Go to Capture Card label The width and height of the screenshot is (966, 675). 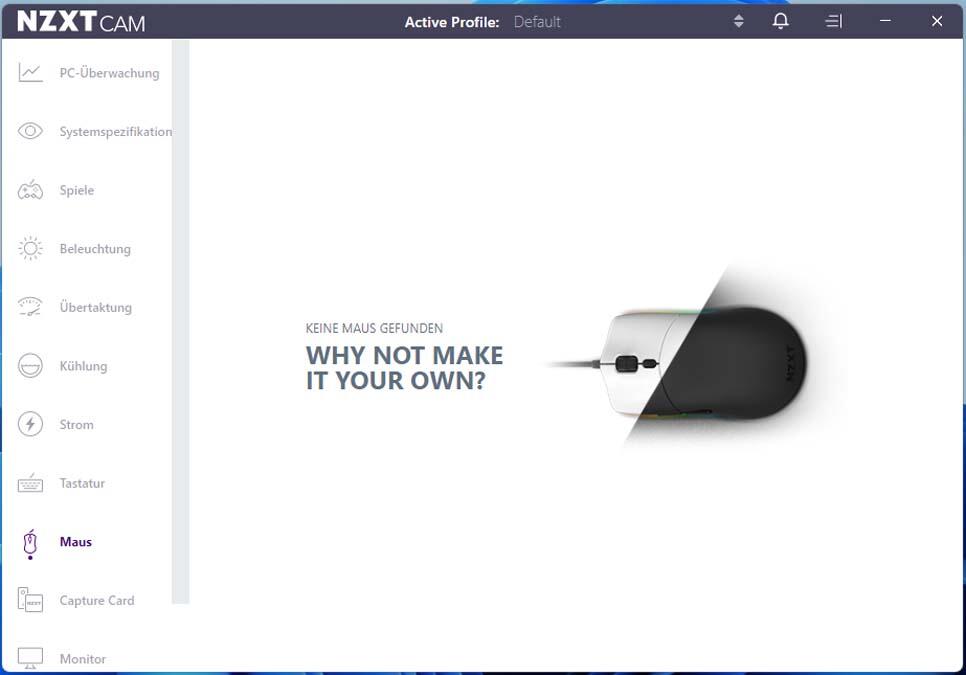tap(97, 600)
